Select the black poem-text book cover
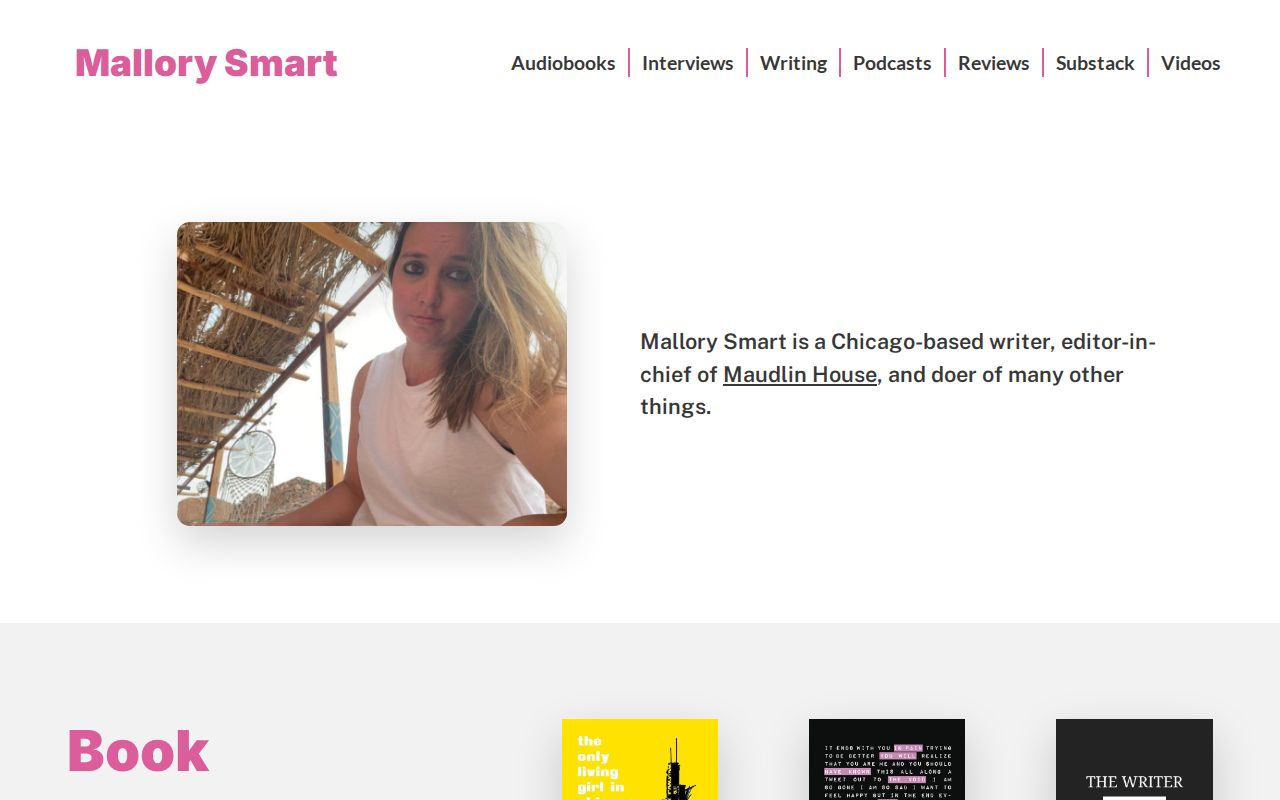The width and height of the screenshot is (1280, 800). (x=887, y=759)
